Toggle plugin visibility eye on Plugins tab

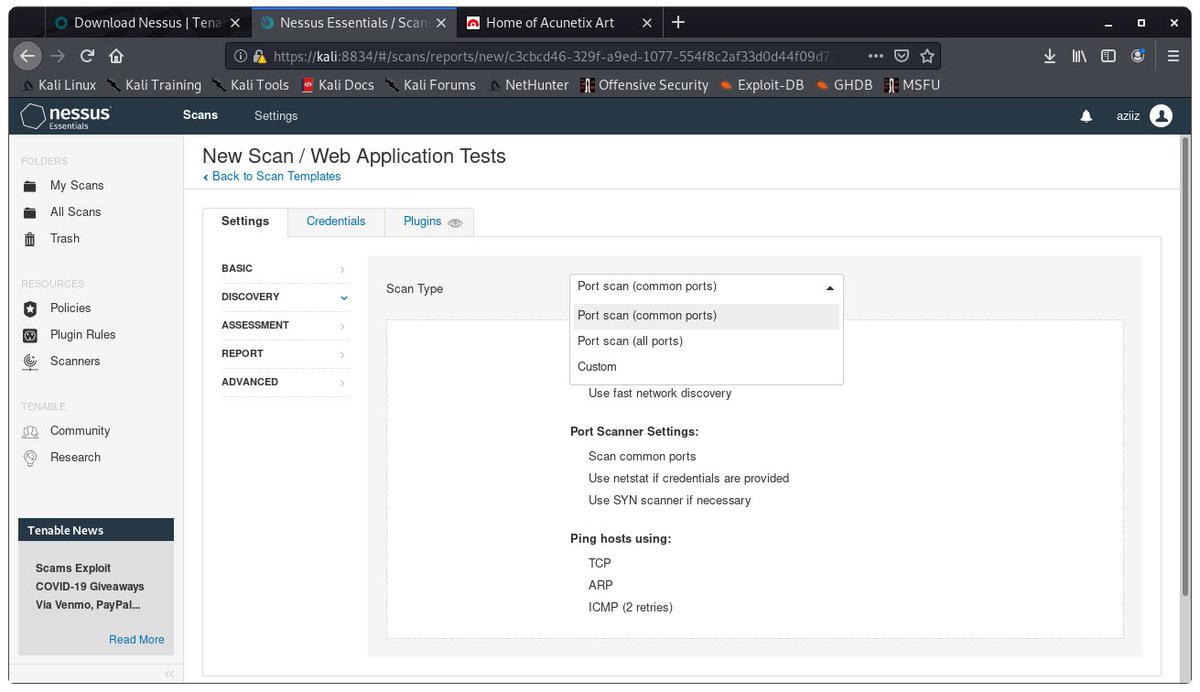pyautogui.click(x=455, y=223)
